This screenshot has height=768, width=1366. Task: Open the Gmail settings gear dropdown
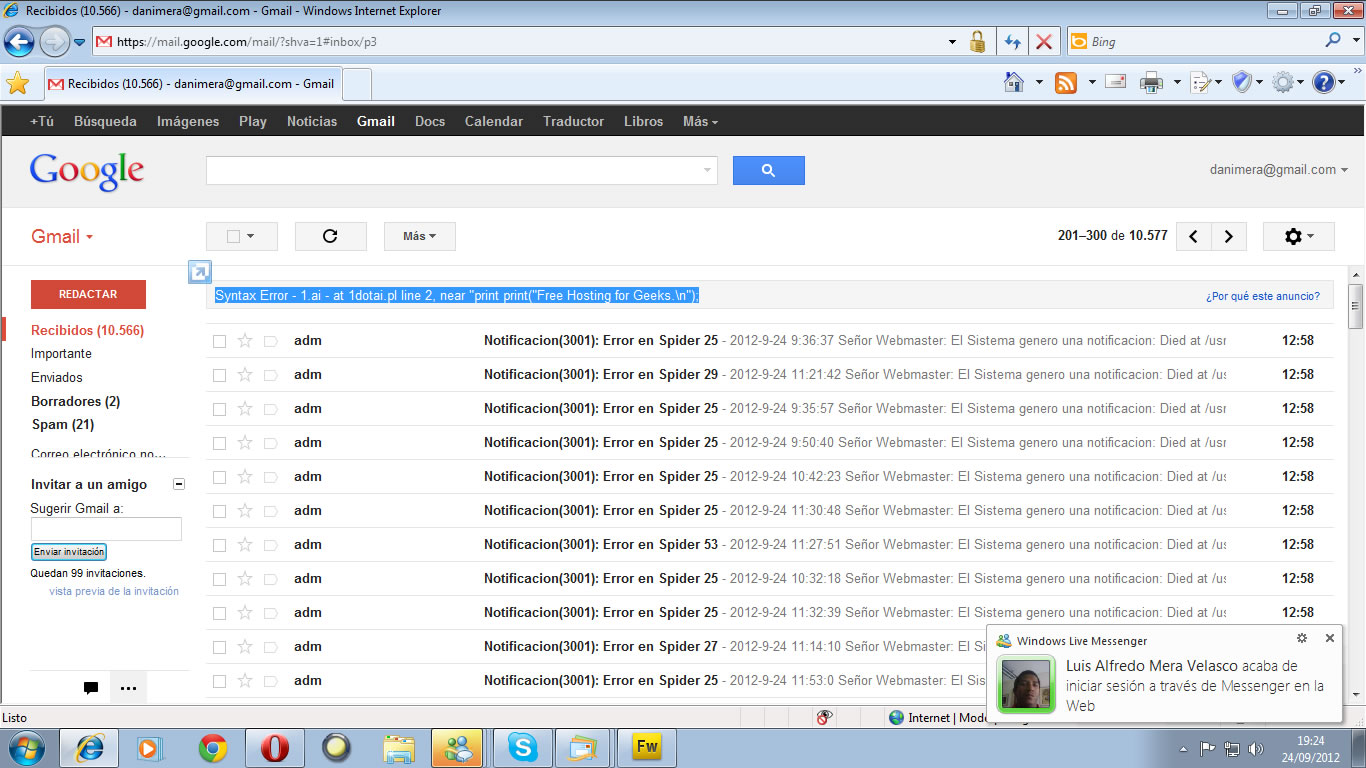pyautogui.click(x=1298, y=236)
